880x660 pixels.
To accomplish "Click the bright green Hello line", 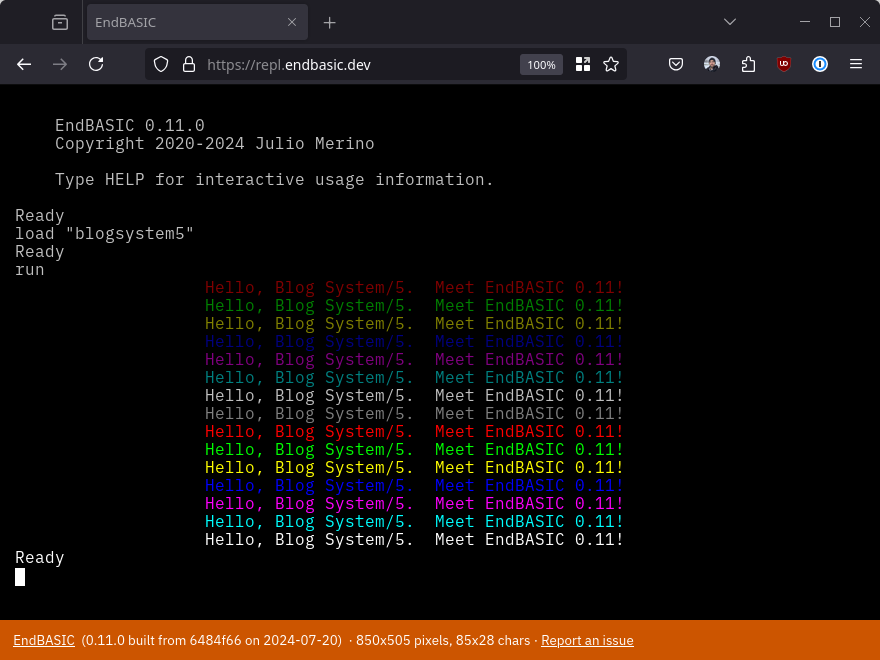I will click(x=414, y=450).
